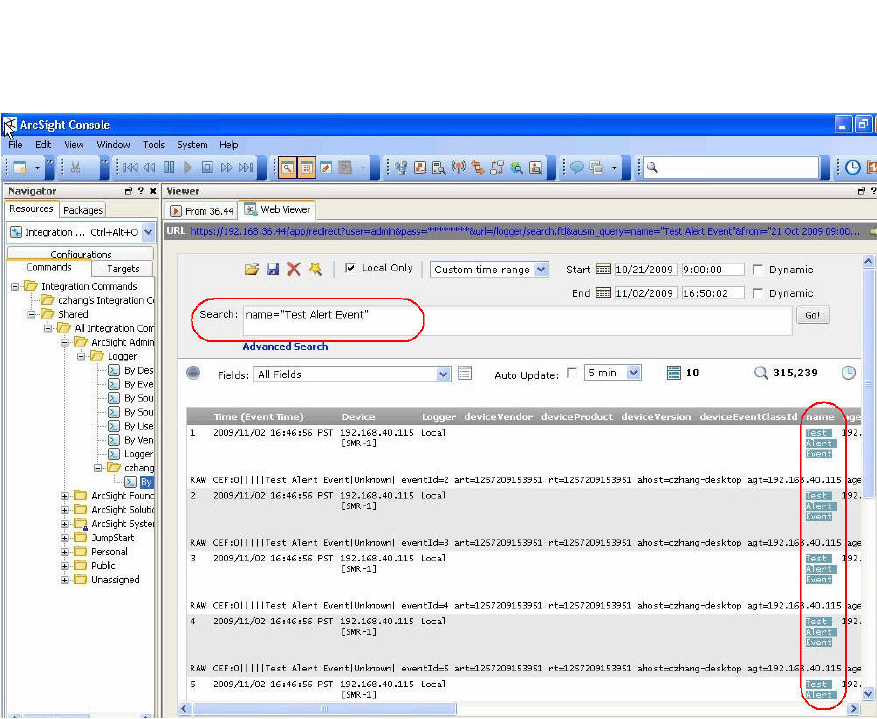Open the Start date calendar picker
This screenshot has width=877, height=719.
(x=603, y=269)
